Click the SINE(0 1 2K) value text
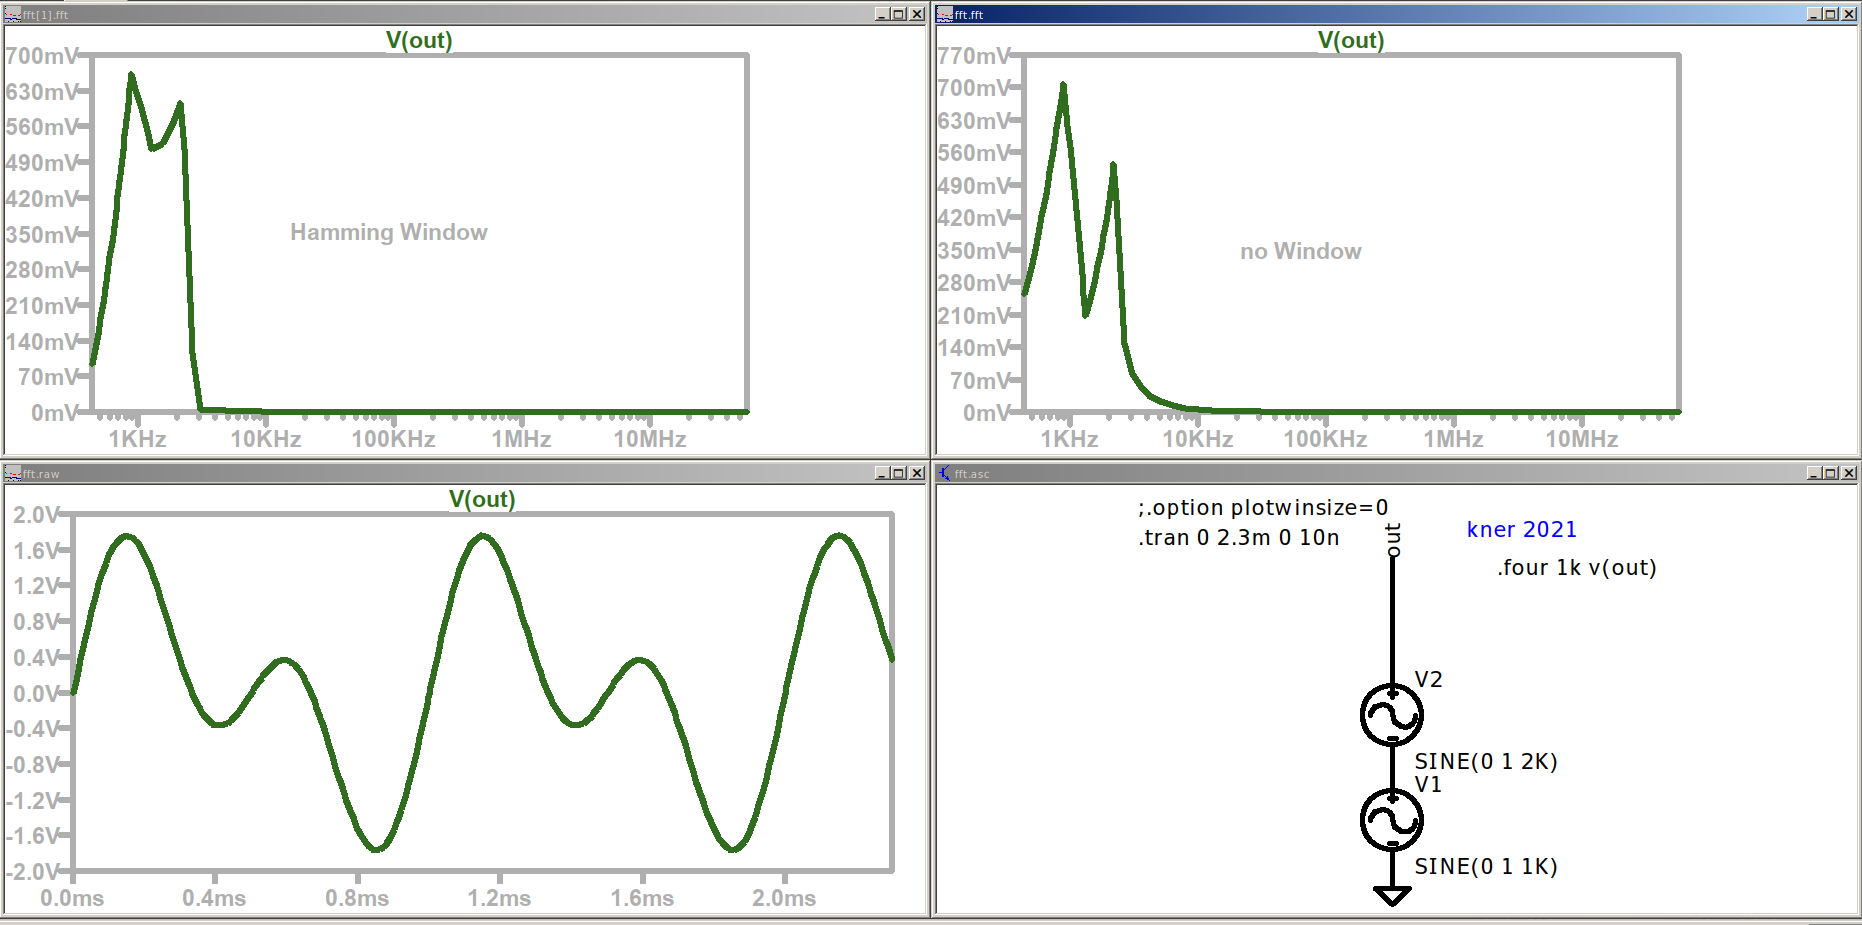 click(1485, 761)
